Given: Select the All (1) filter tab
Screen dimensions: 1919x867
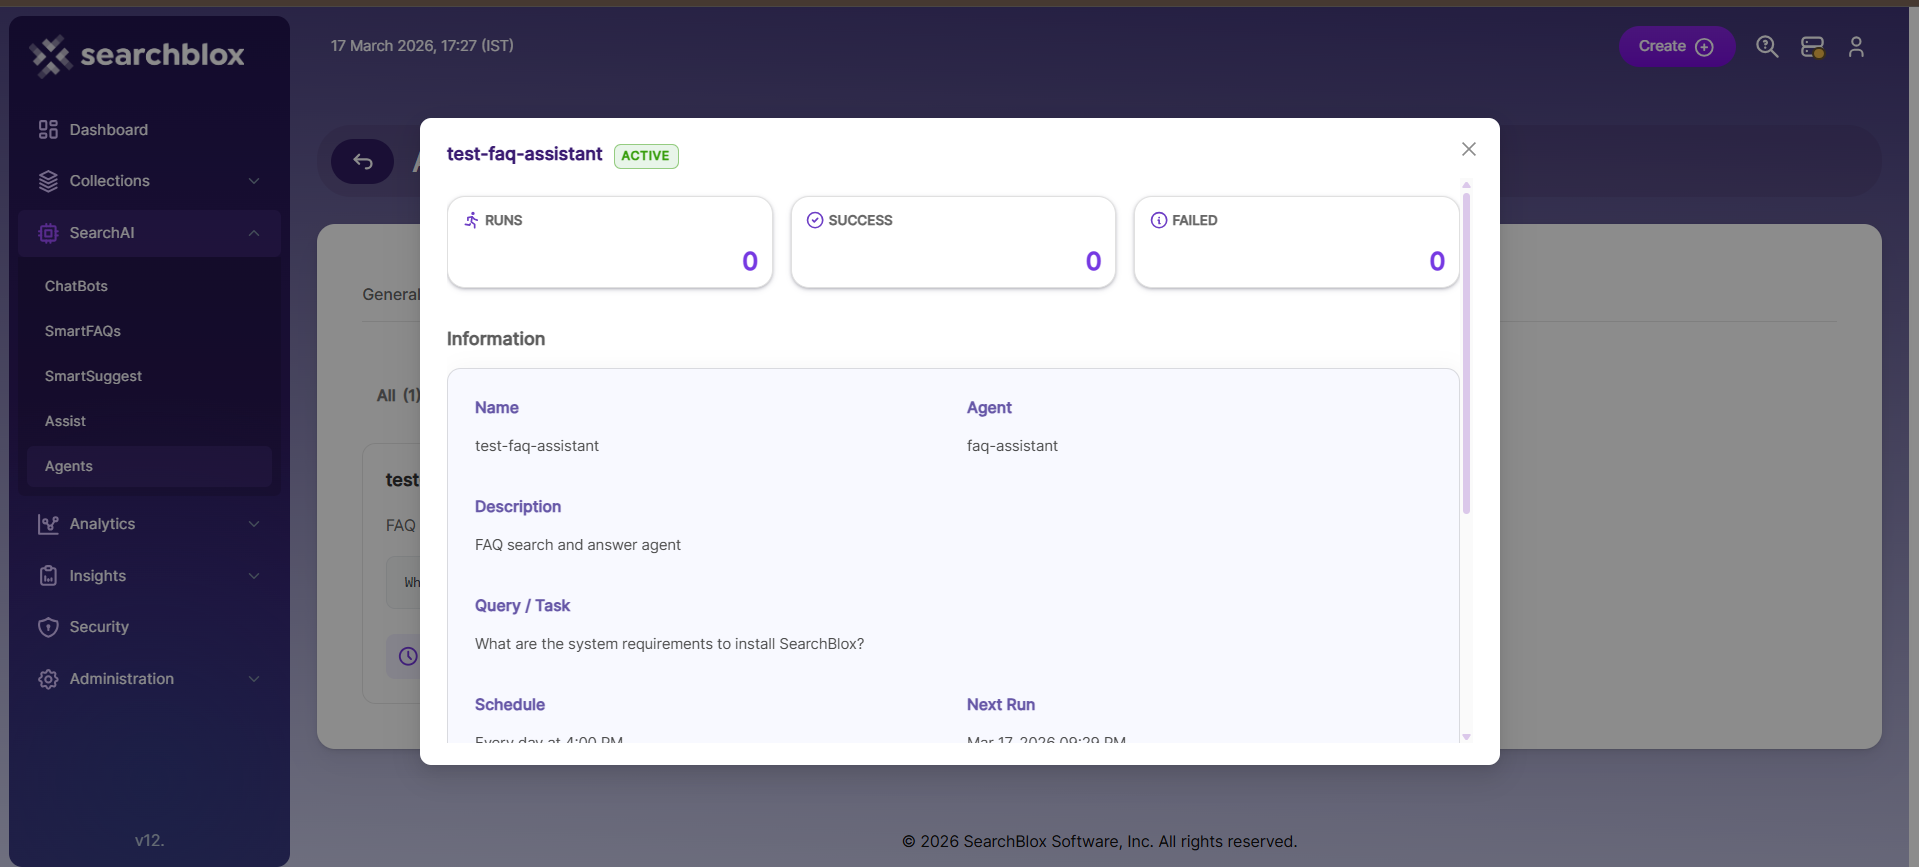Looking at the screenshot, I should click(398, 395).
